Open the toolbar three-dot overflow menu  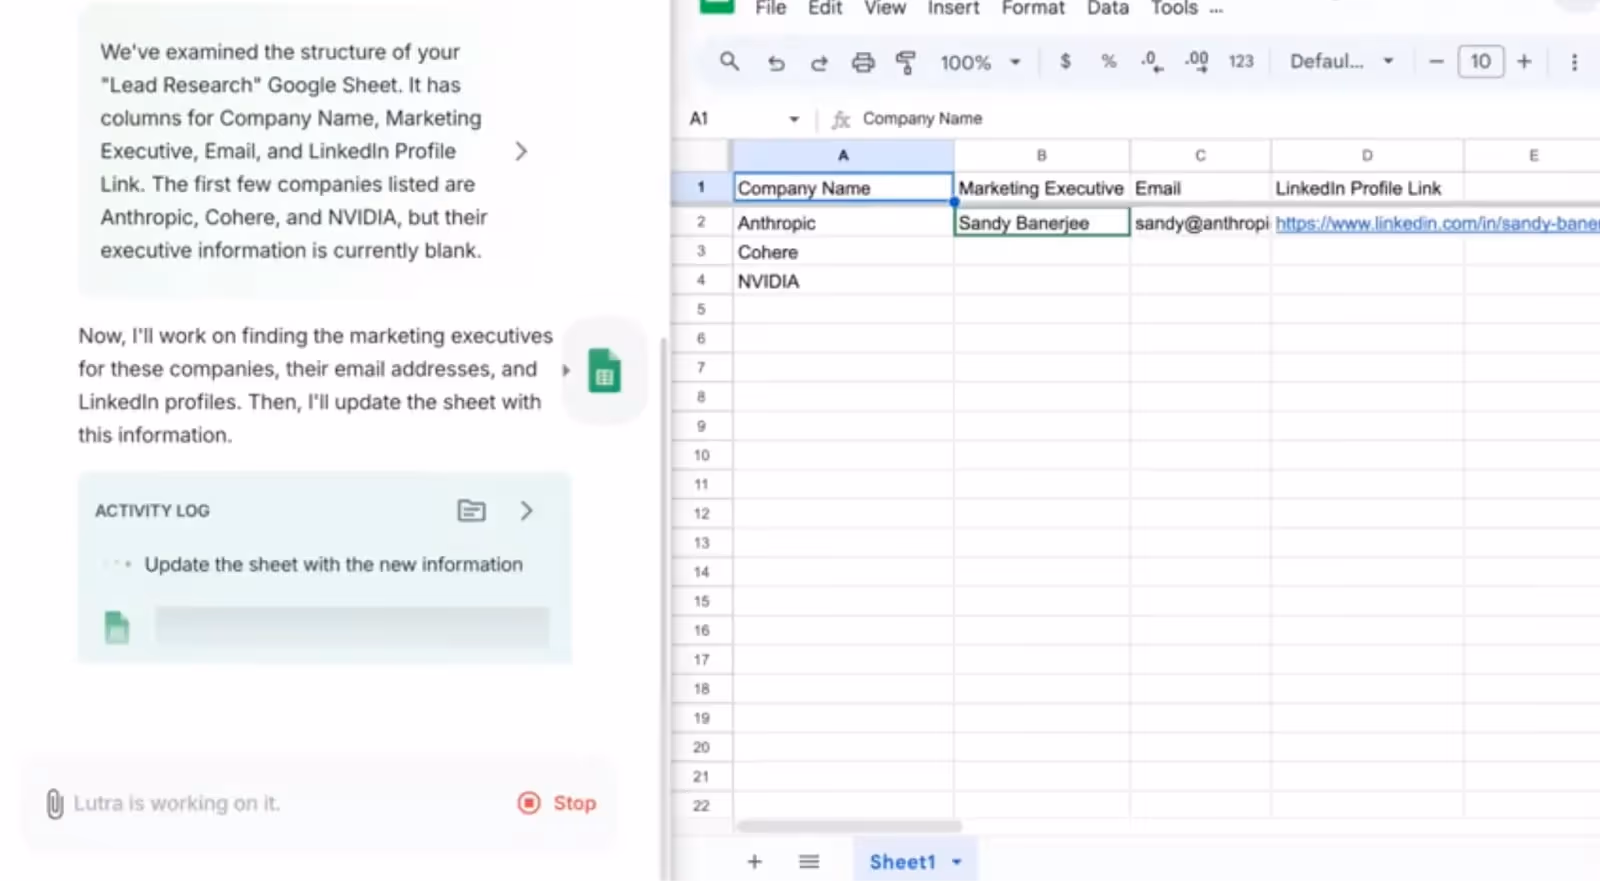click(1574, 62)
